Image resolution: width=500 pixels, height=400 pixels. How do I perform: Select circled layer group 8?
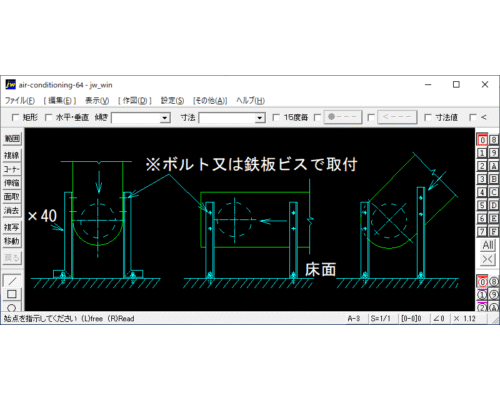(494, 282)
